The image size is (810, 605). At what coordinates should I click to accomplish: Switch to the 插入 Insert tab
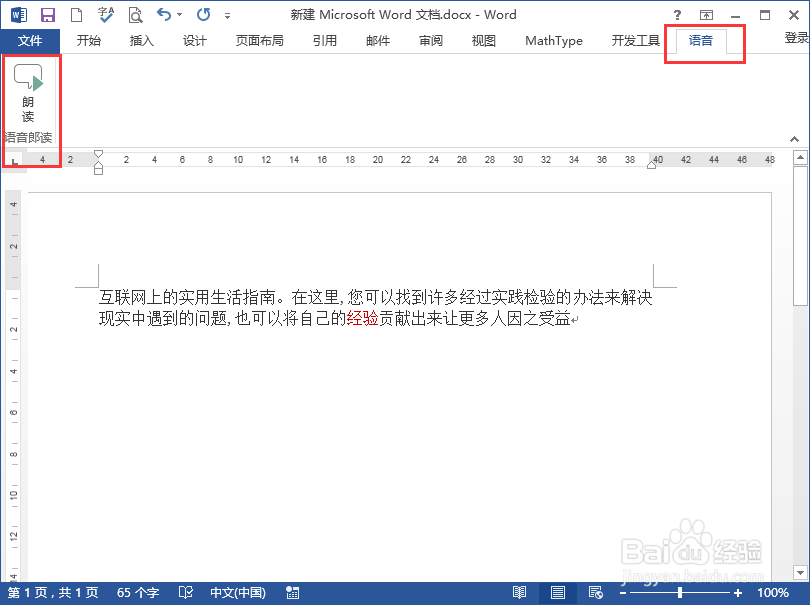click(x=142, y=41)
